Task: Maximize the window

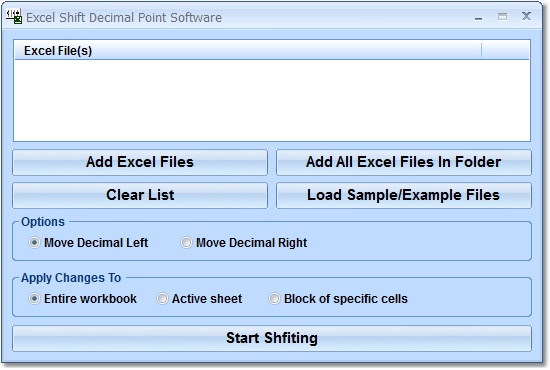Action: [x=502, y=16]
